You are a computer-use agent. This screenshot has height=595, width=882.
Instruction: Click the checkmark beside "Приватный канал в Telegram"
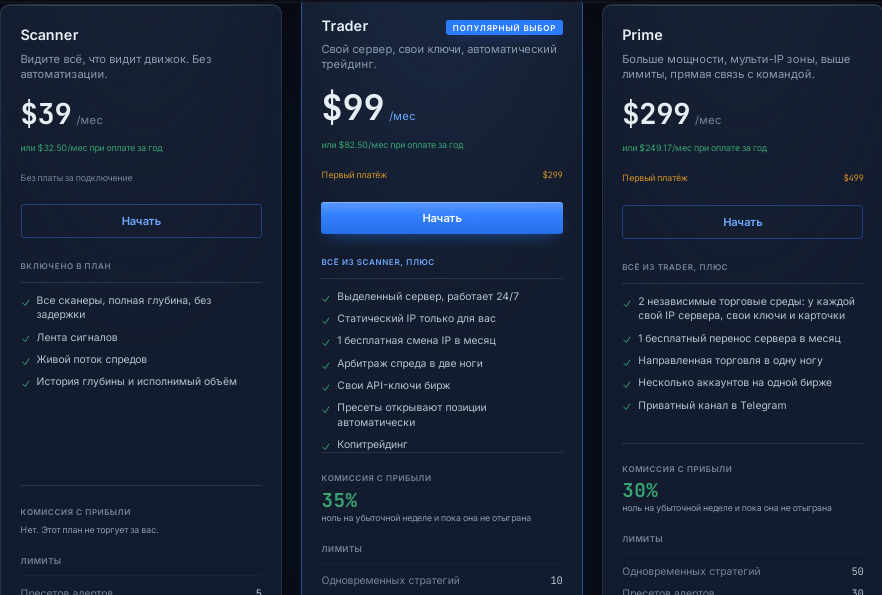(627, 407)
